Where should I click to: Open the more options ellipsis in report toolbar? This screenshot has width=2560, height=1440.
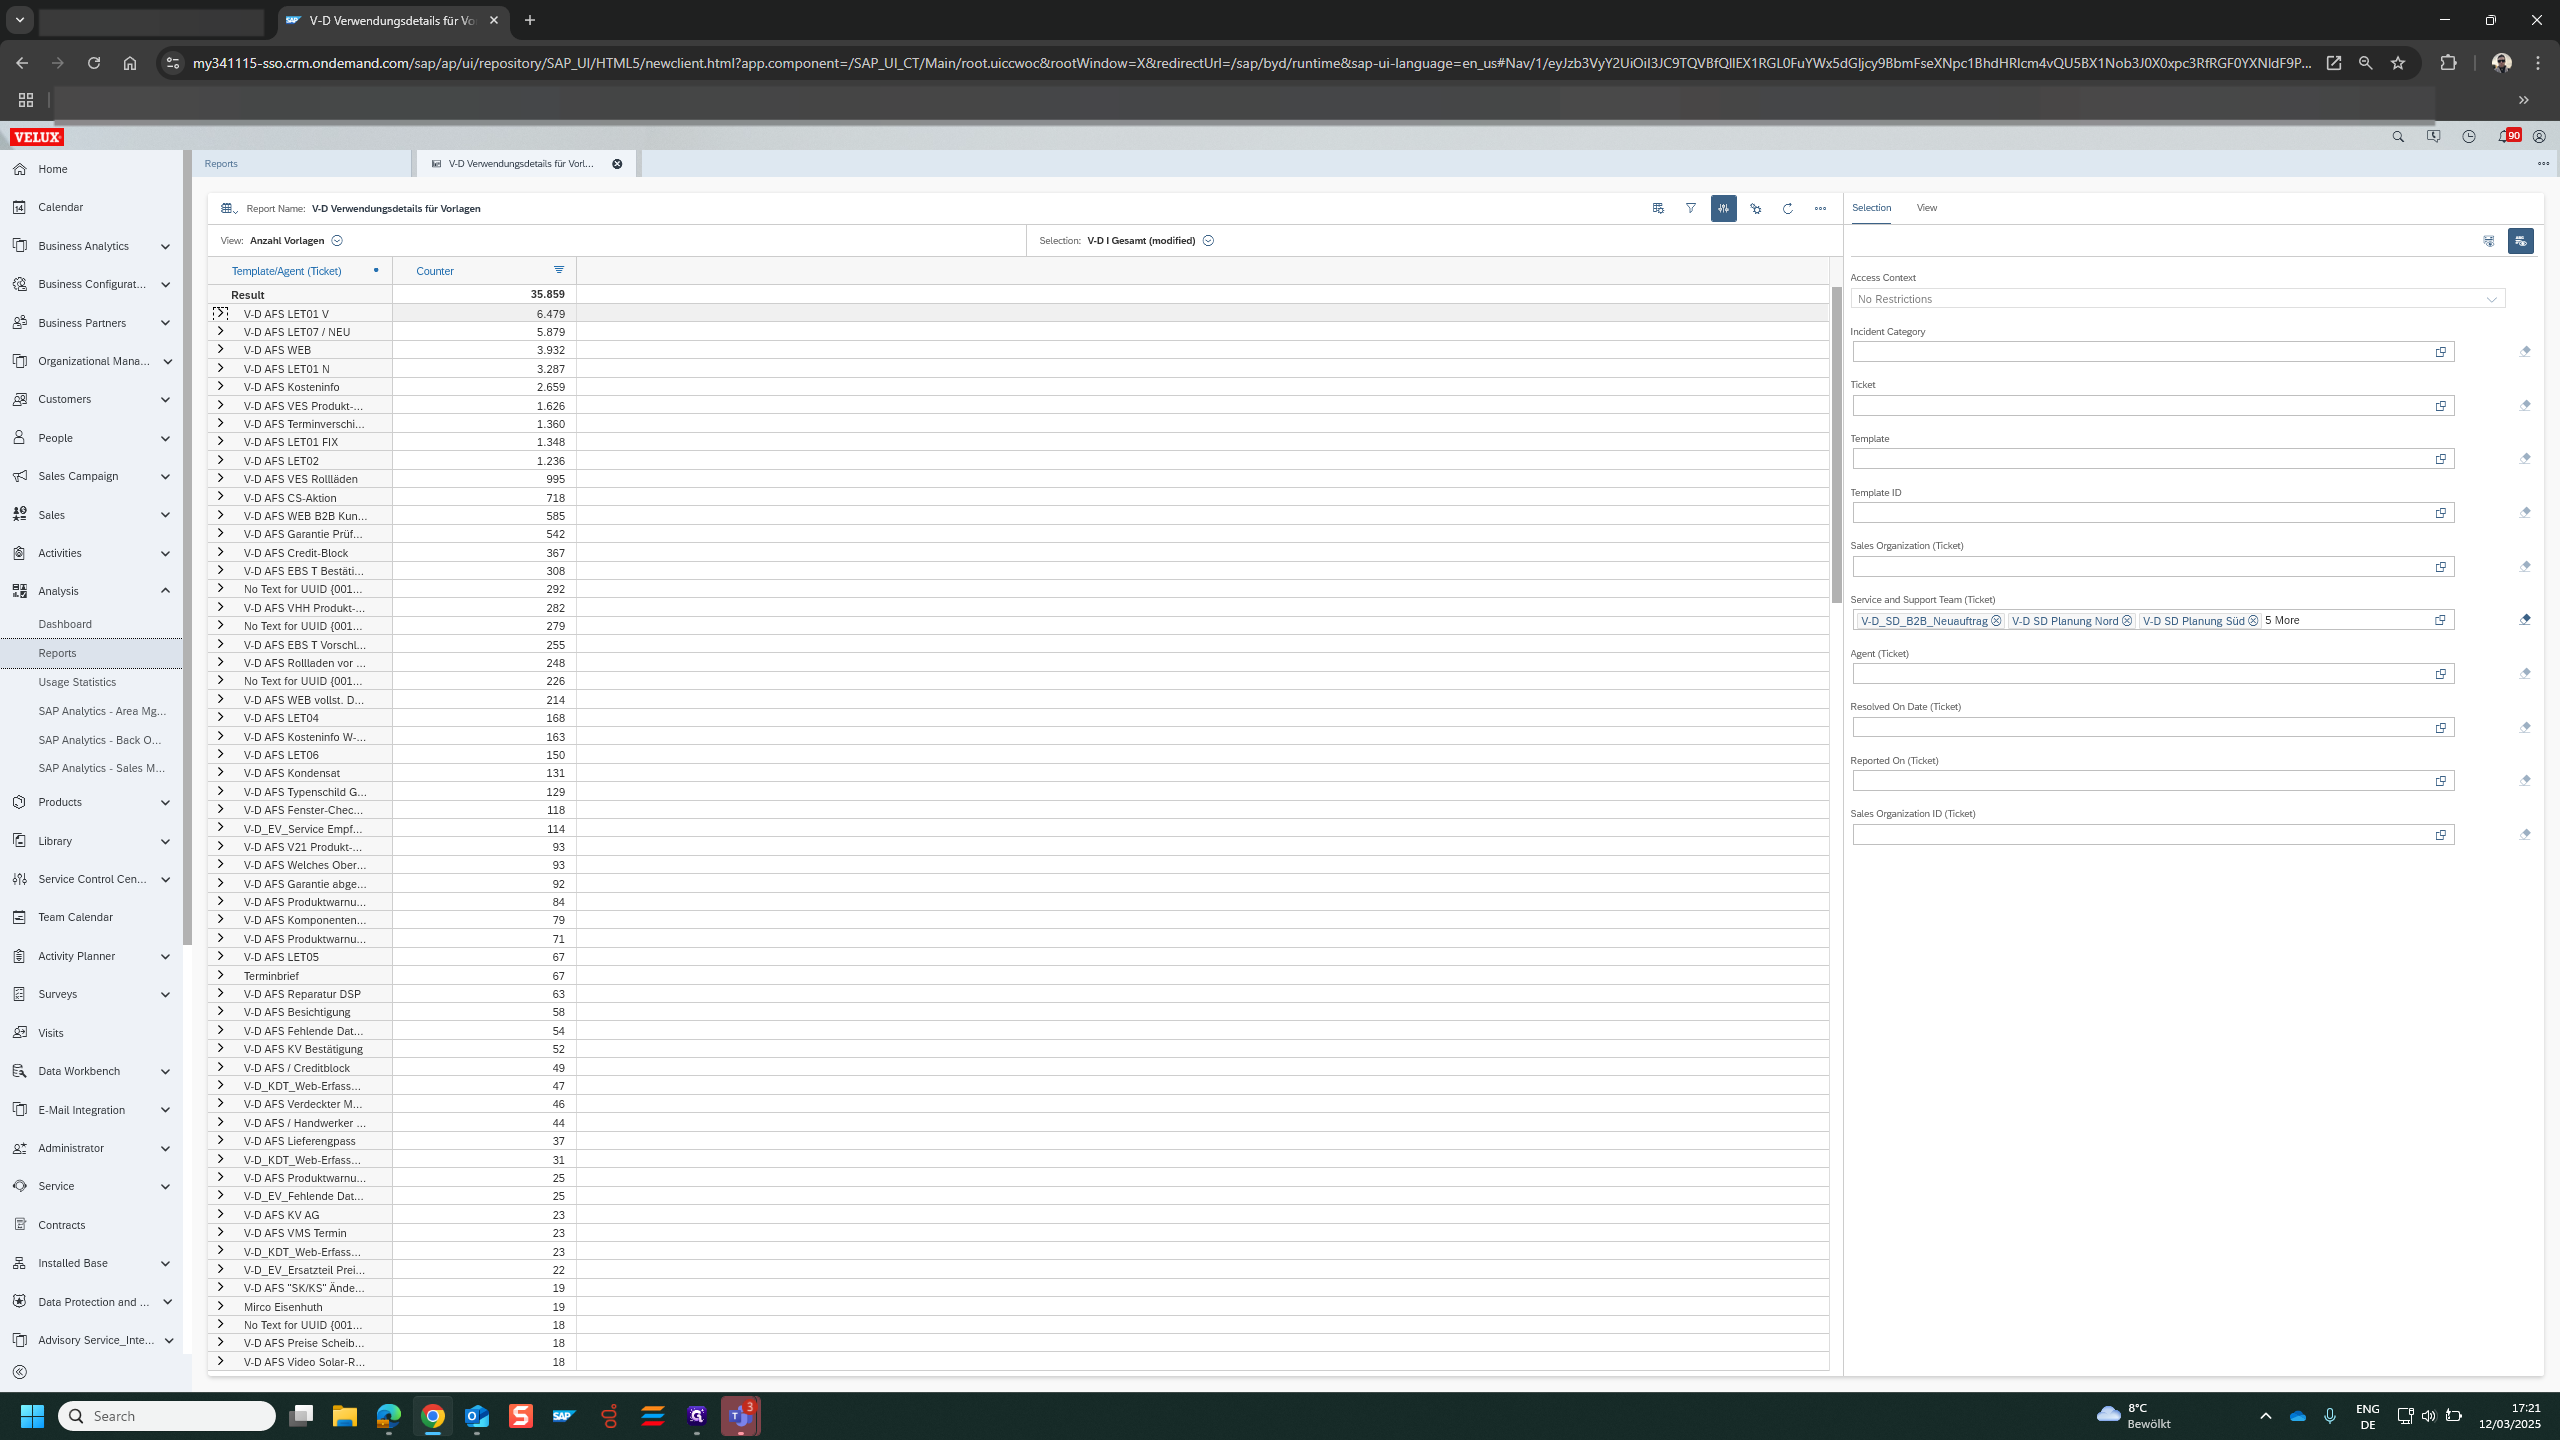tap(1820, 208)
